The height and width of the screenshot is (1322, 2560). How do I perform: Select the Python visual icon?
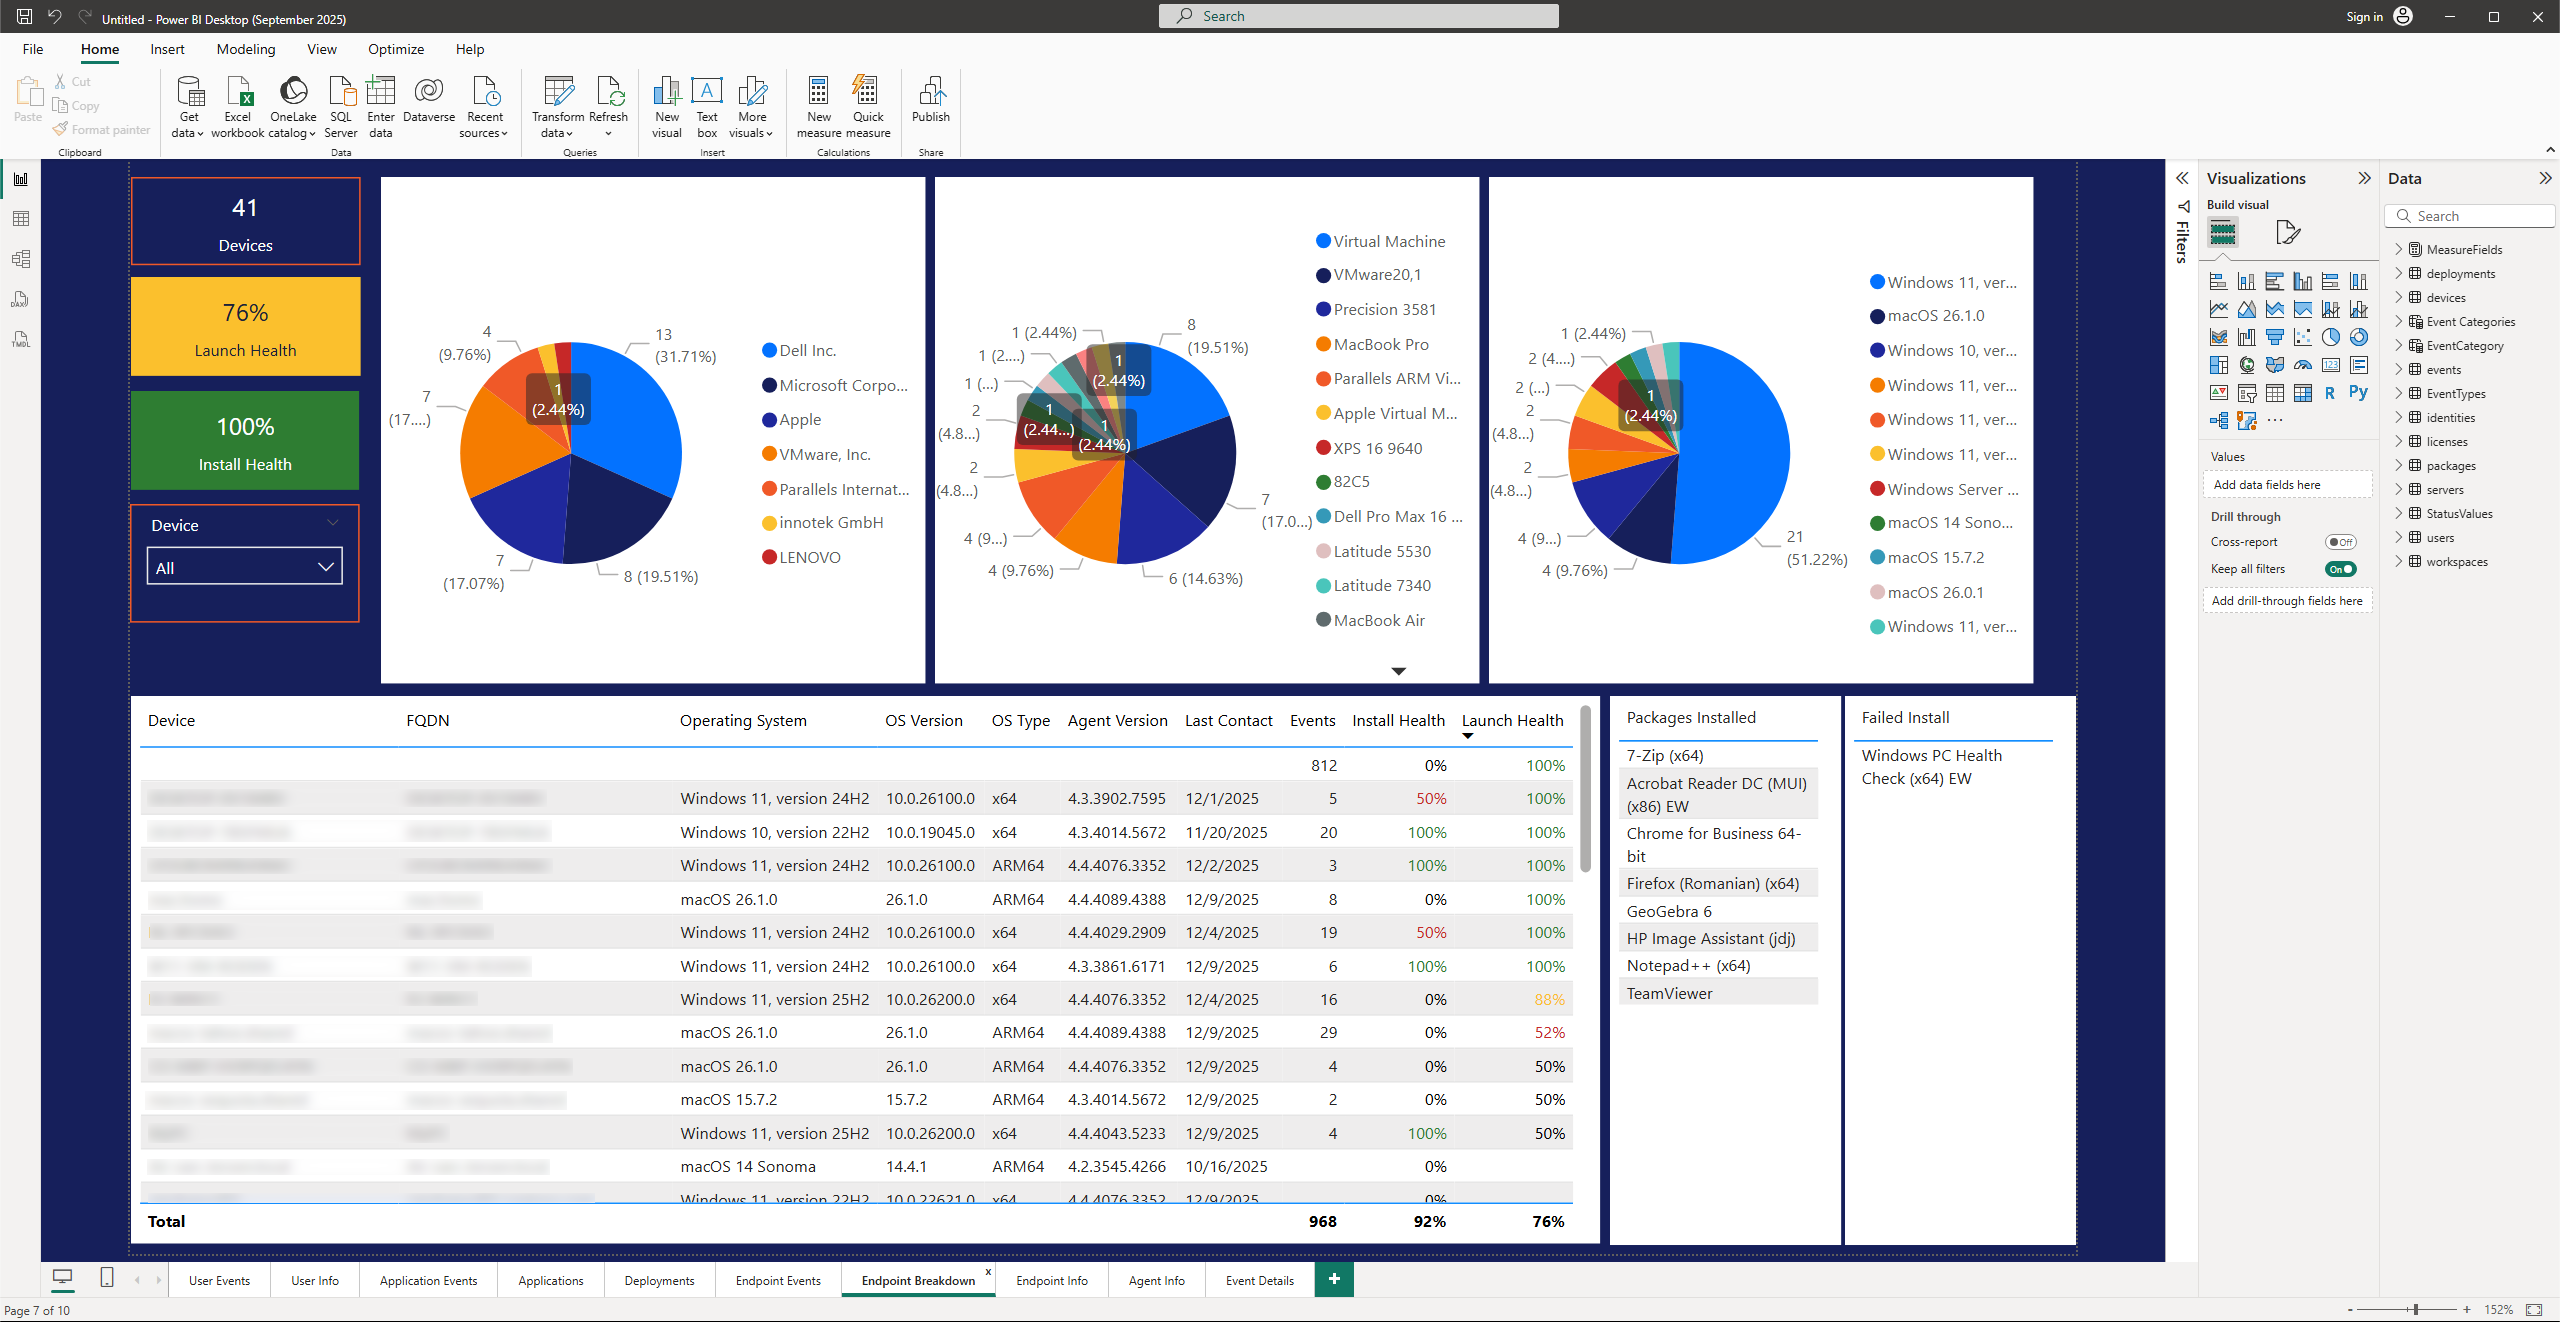pyautogui.click(x=2358, y=393)
